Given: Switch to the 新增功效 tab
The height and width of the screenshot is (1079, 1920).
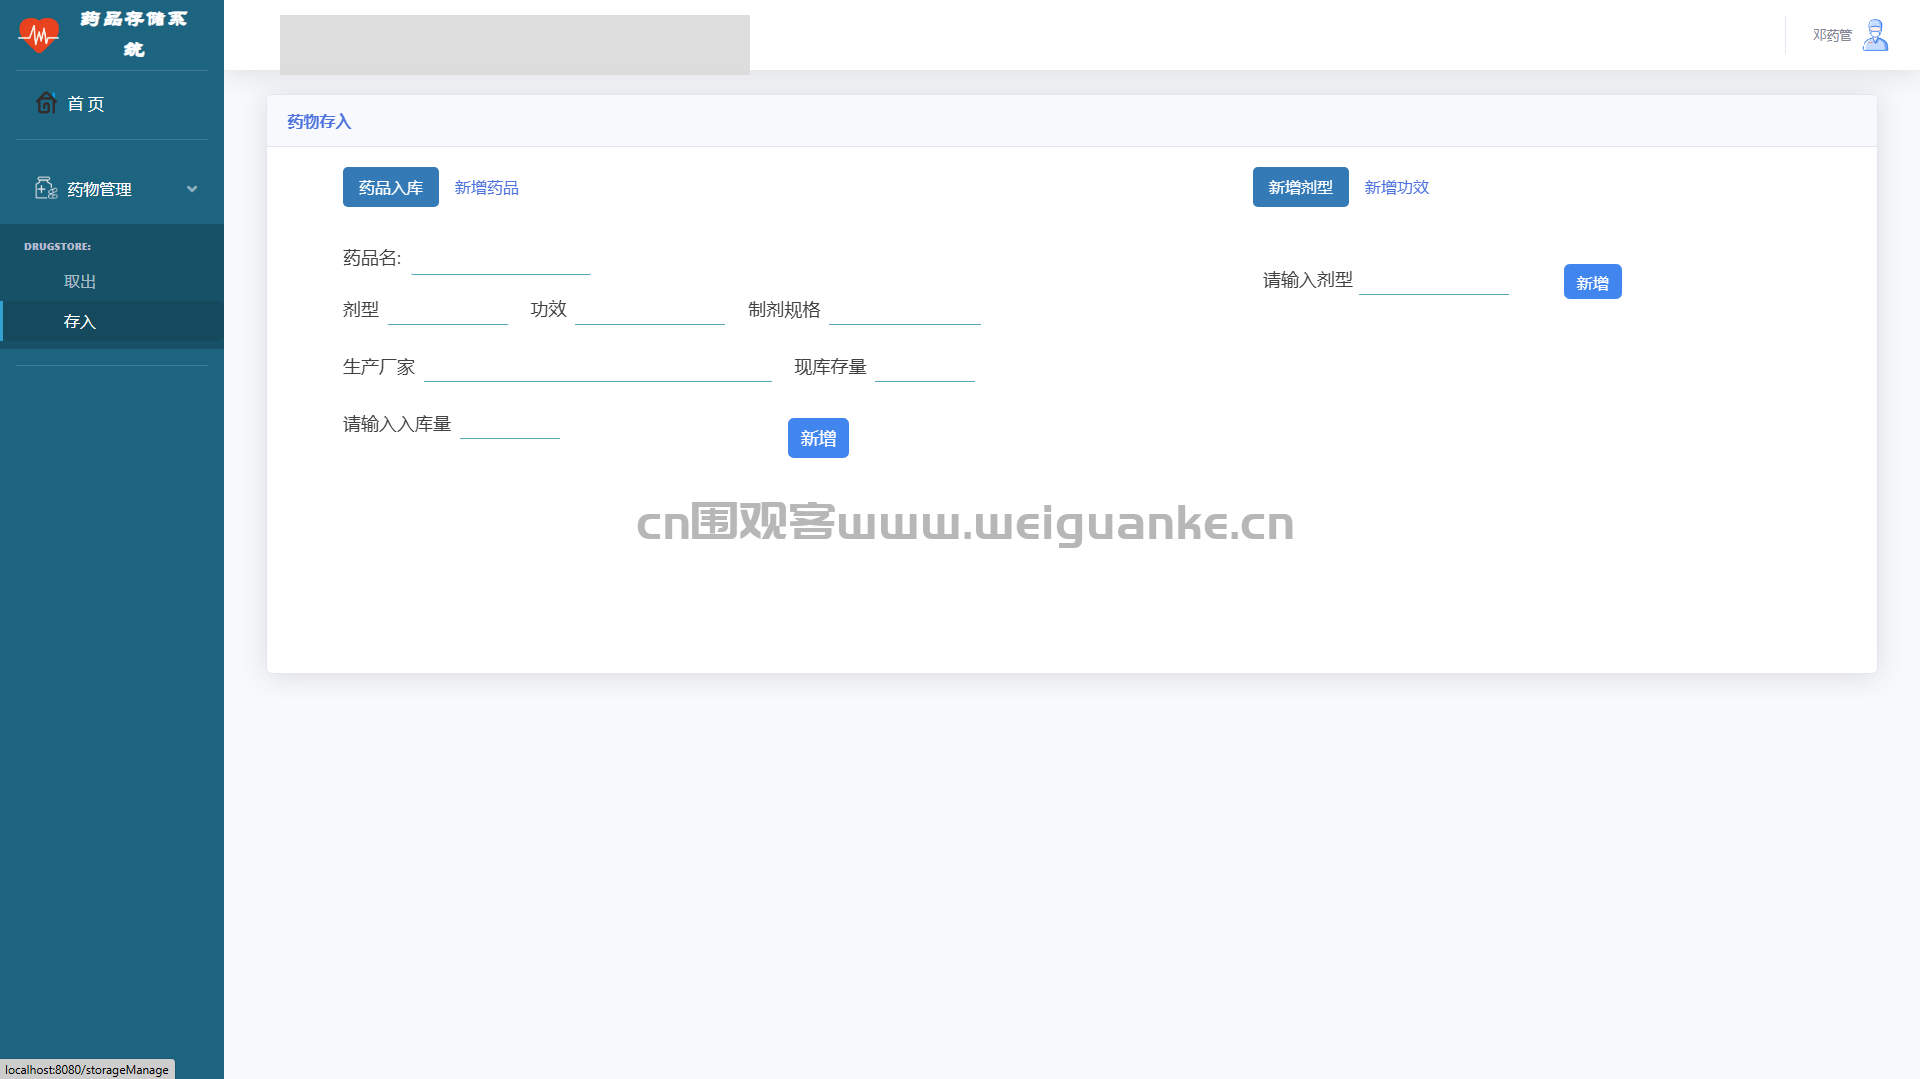Looking at the screenshot, I should [x=1396, y=187].
